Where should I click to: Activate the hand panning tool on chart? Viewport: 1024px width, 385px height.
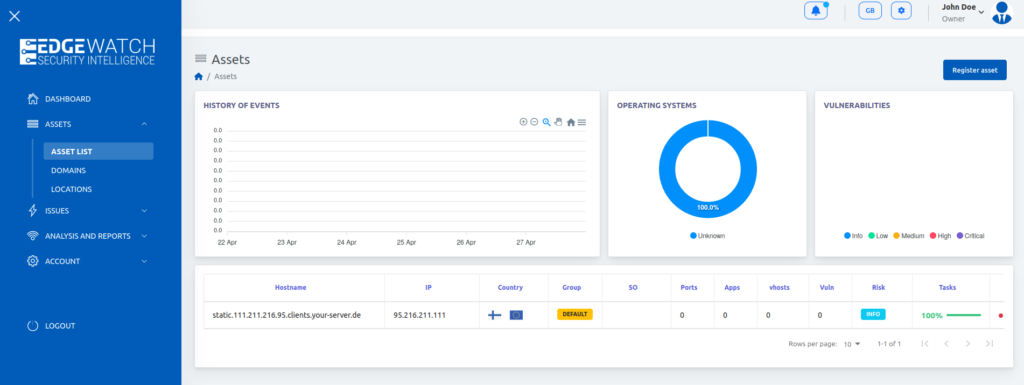pyautogui.click(x=558, y=122)
